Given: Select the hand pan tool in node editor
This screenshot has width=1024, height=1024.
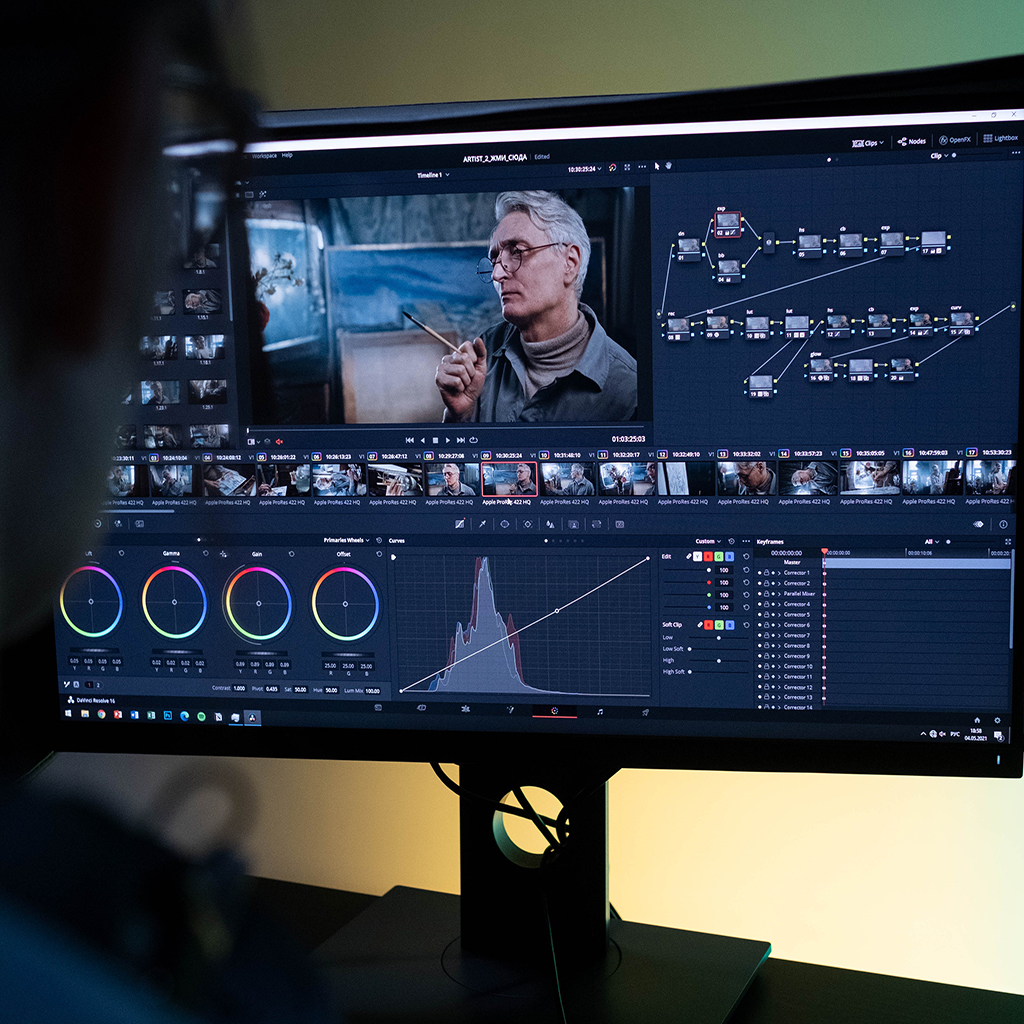Looking at the screenshot, I should click(x=669, y=166).
